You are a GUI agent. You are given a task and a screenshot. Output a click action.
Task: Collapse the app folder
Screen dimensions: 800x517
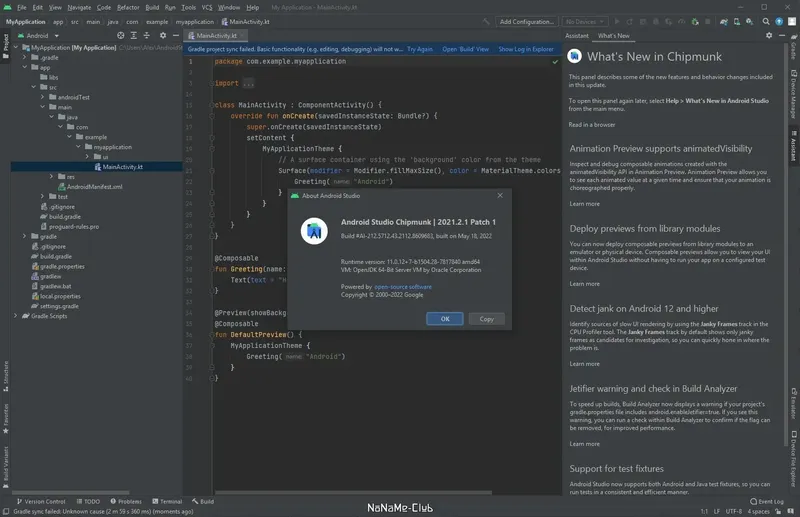coord(24,67)
